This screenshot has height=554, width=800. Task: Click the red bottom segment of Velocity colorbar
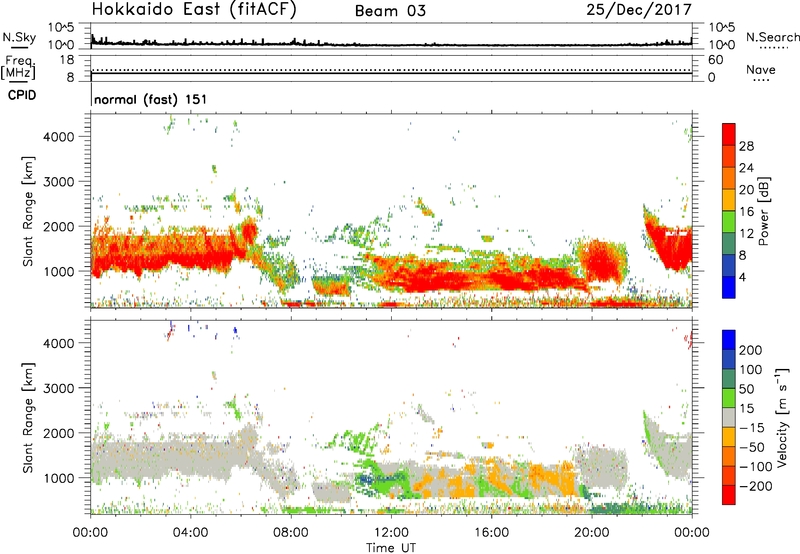pyautogui.click(x=729, y=495)
